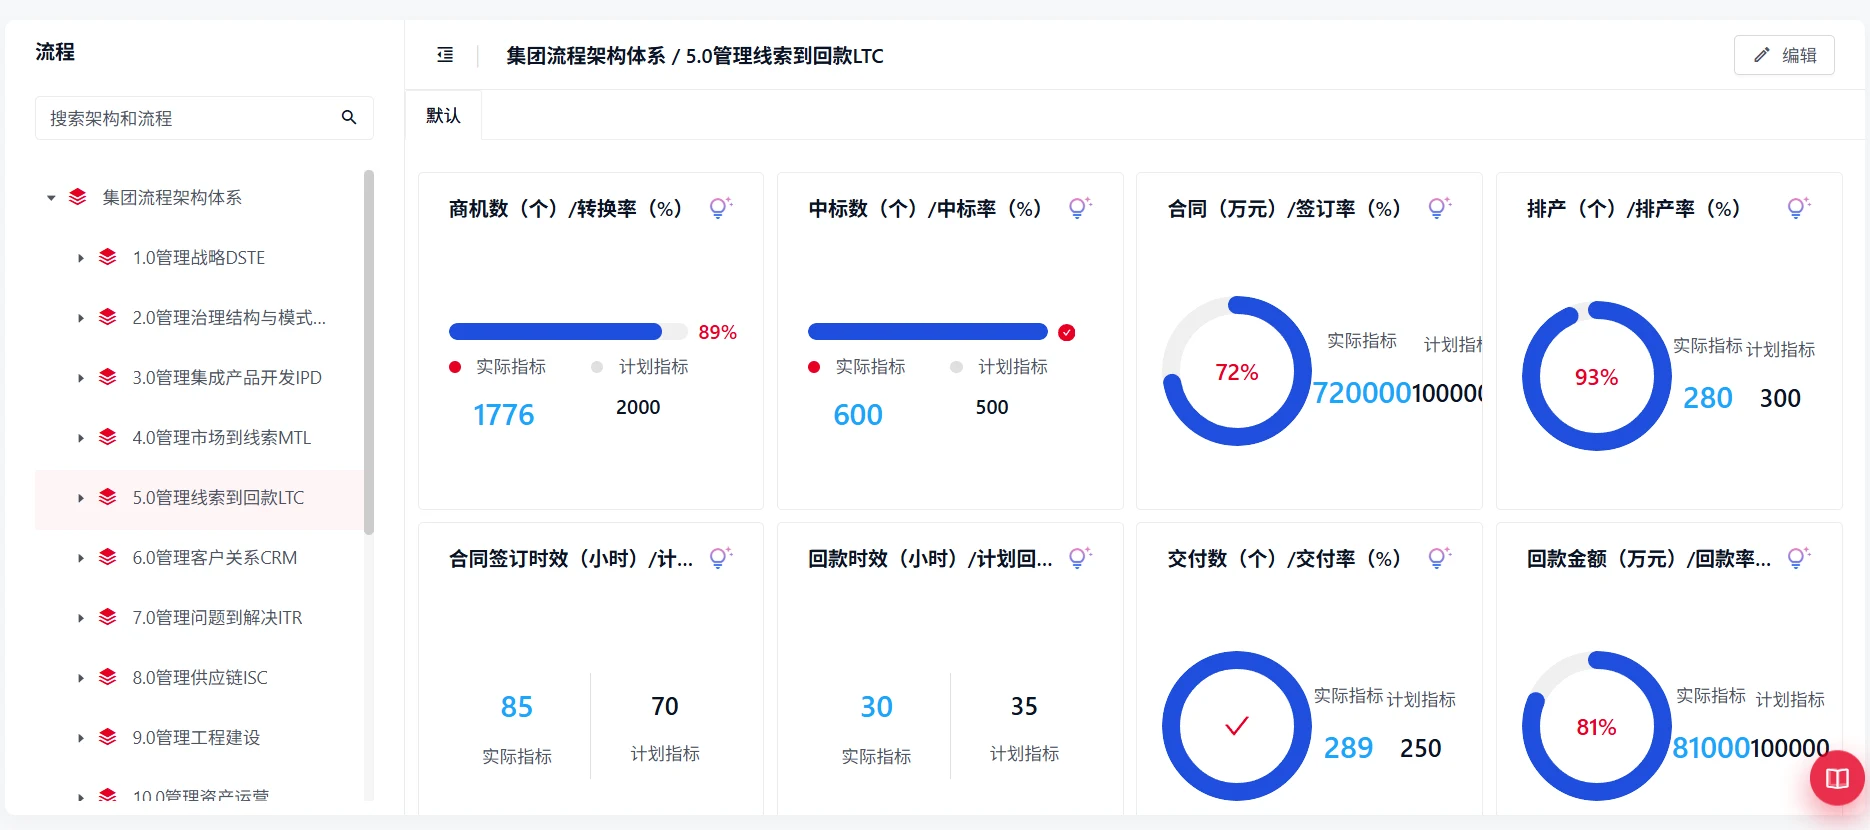Click the 1776 actual value

pyautogui.click(x=504, y=415)
